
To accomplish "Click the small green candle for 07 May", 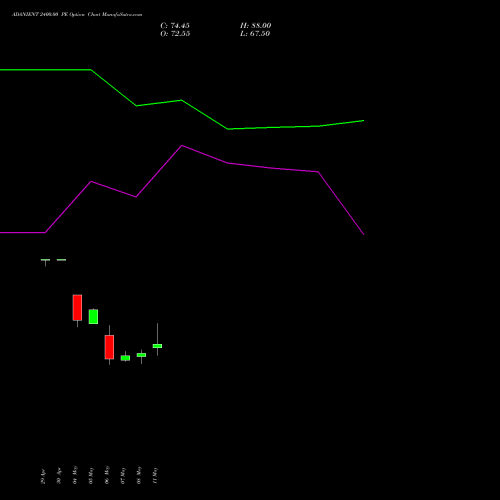I will pyautogui.click(x=125, y=358).
